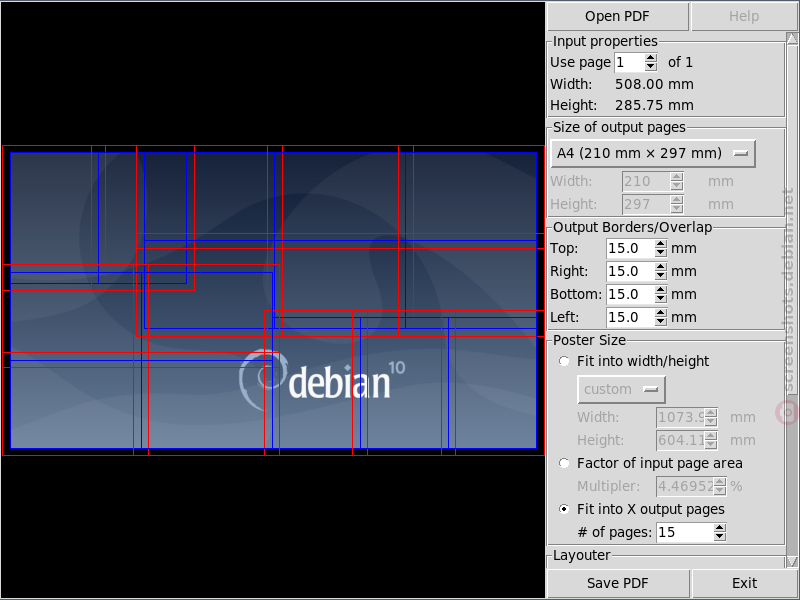Focus the Use page number field
This screenshot has width=800, height=600.
(x=629, y=62)
